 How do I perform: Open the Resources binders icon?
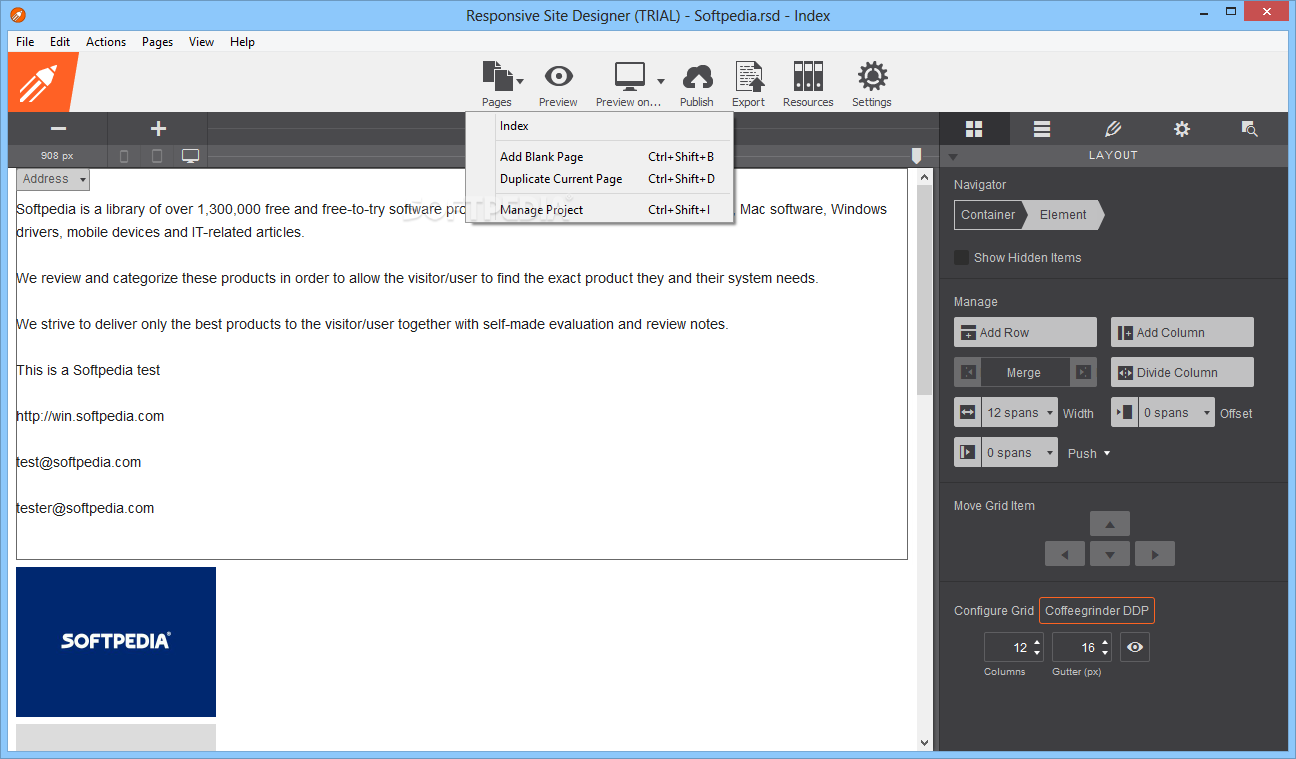[808, 76]
